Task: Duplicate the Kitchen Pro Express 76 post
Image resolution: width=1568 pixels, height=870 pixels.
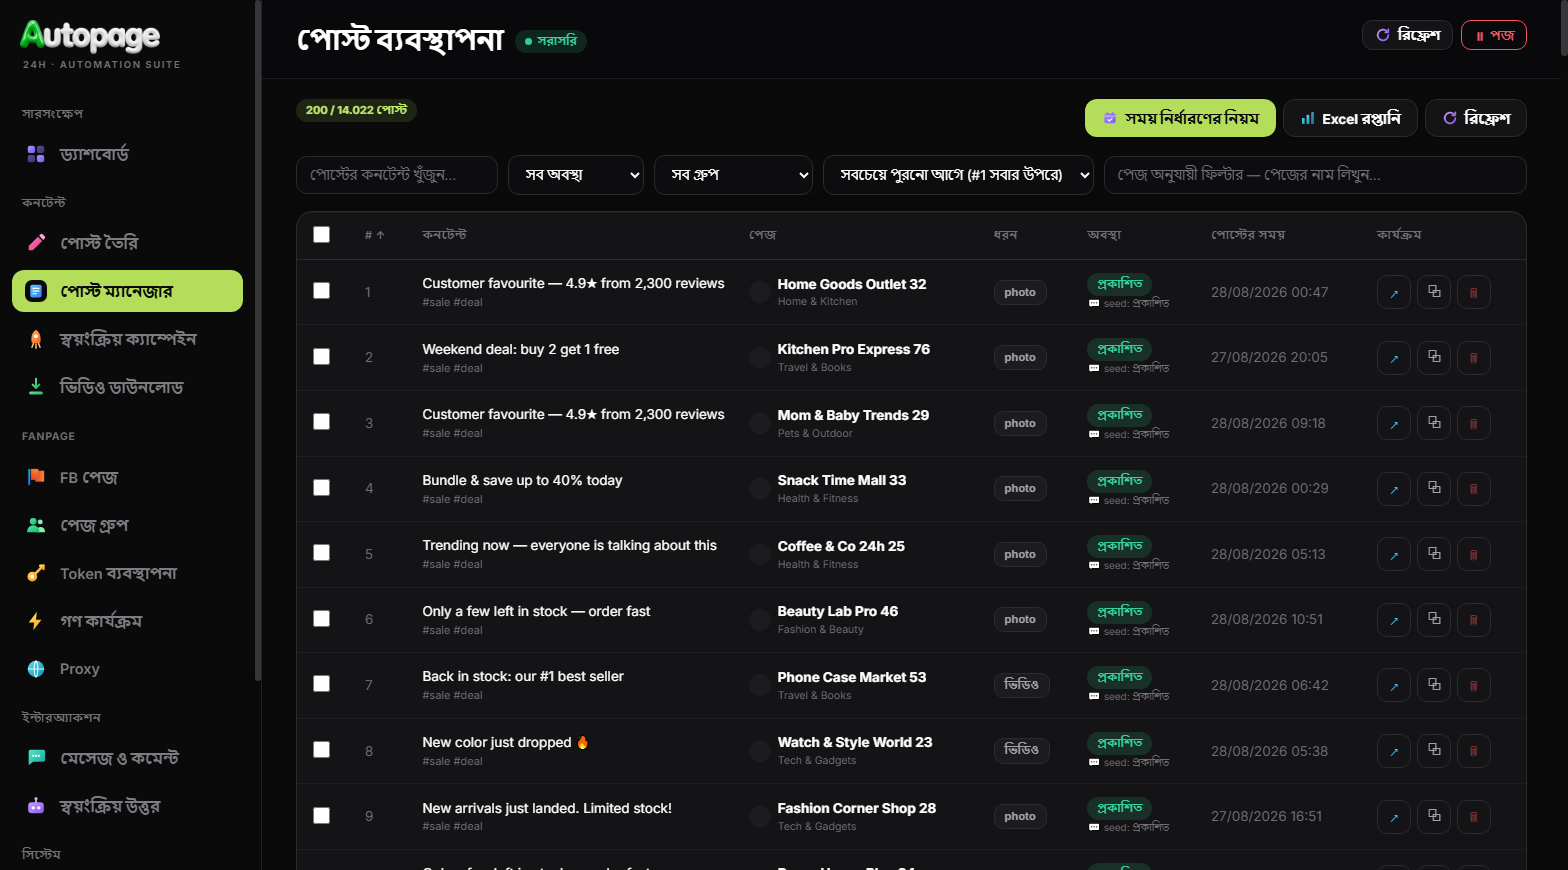Action: [x=1434, y=358]
